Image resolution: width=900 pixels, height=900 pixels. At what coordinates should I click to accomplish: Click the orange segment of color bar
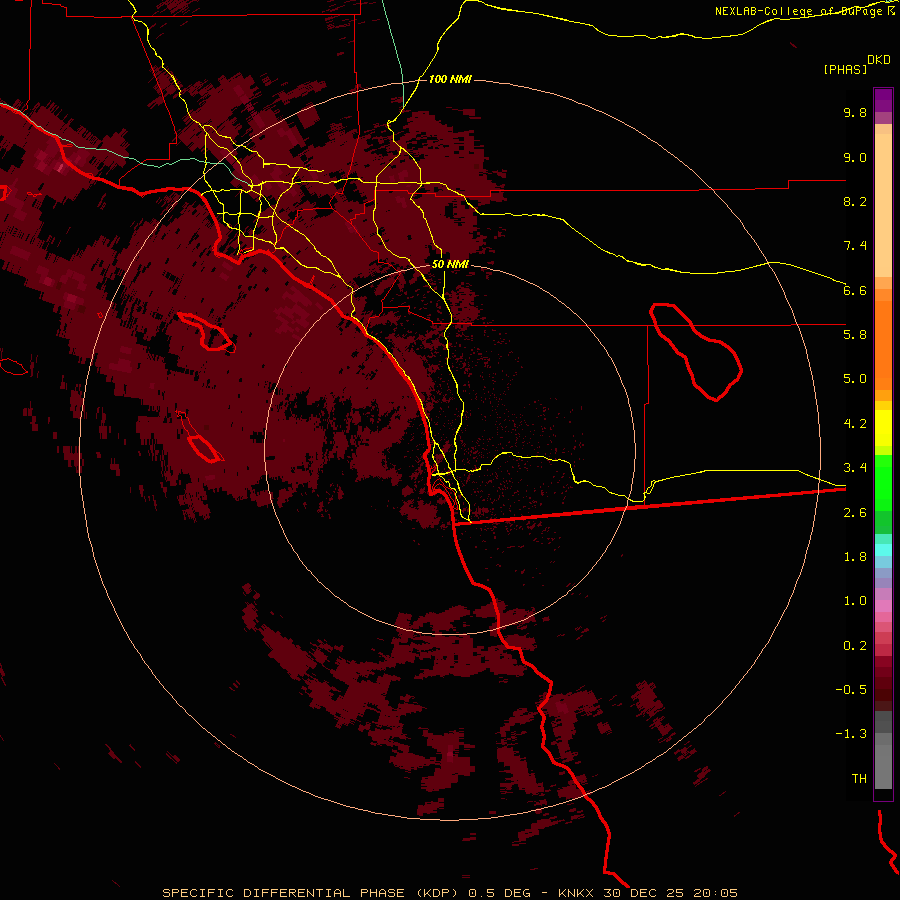(x=883, y=344)
